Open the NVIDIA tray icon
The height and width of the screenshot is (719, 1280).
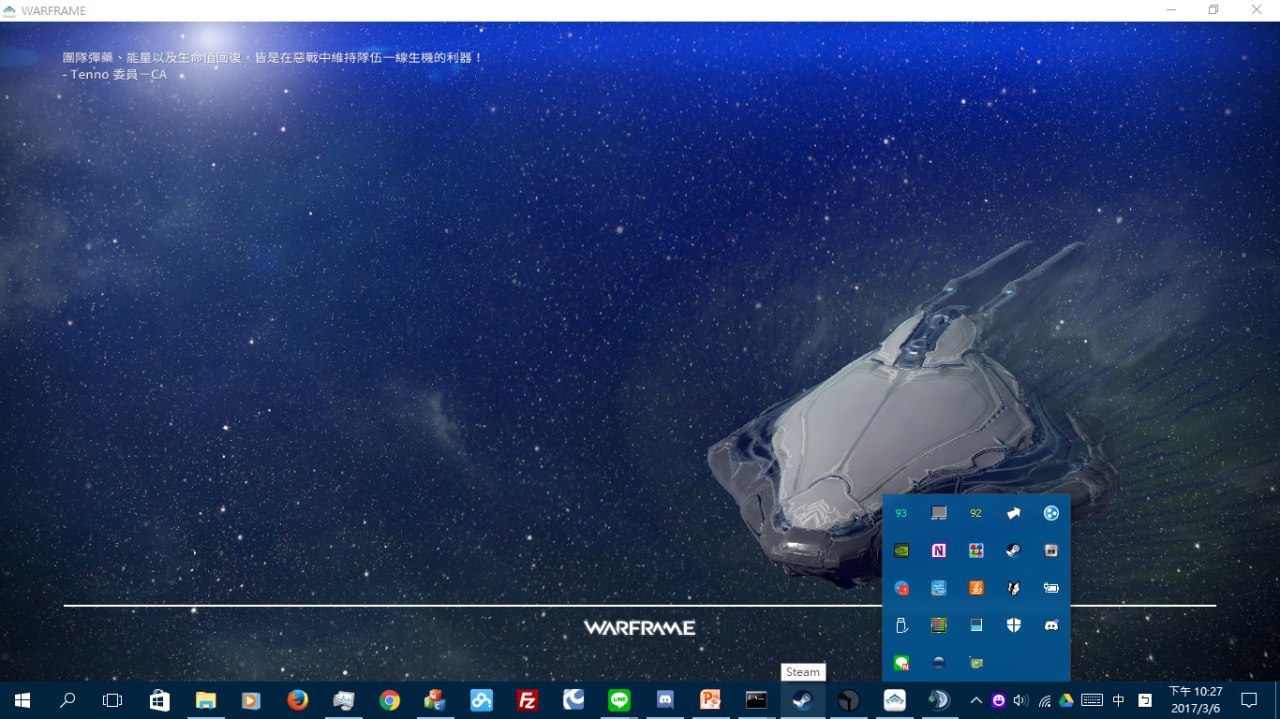point(901,550)
